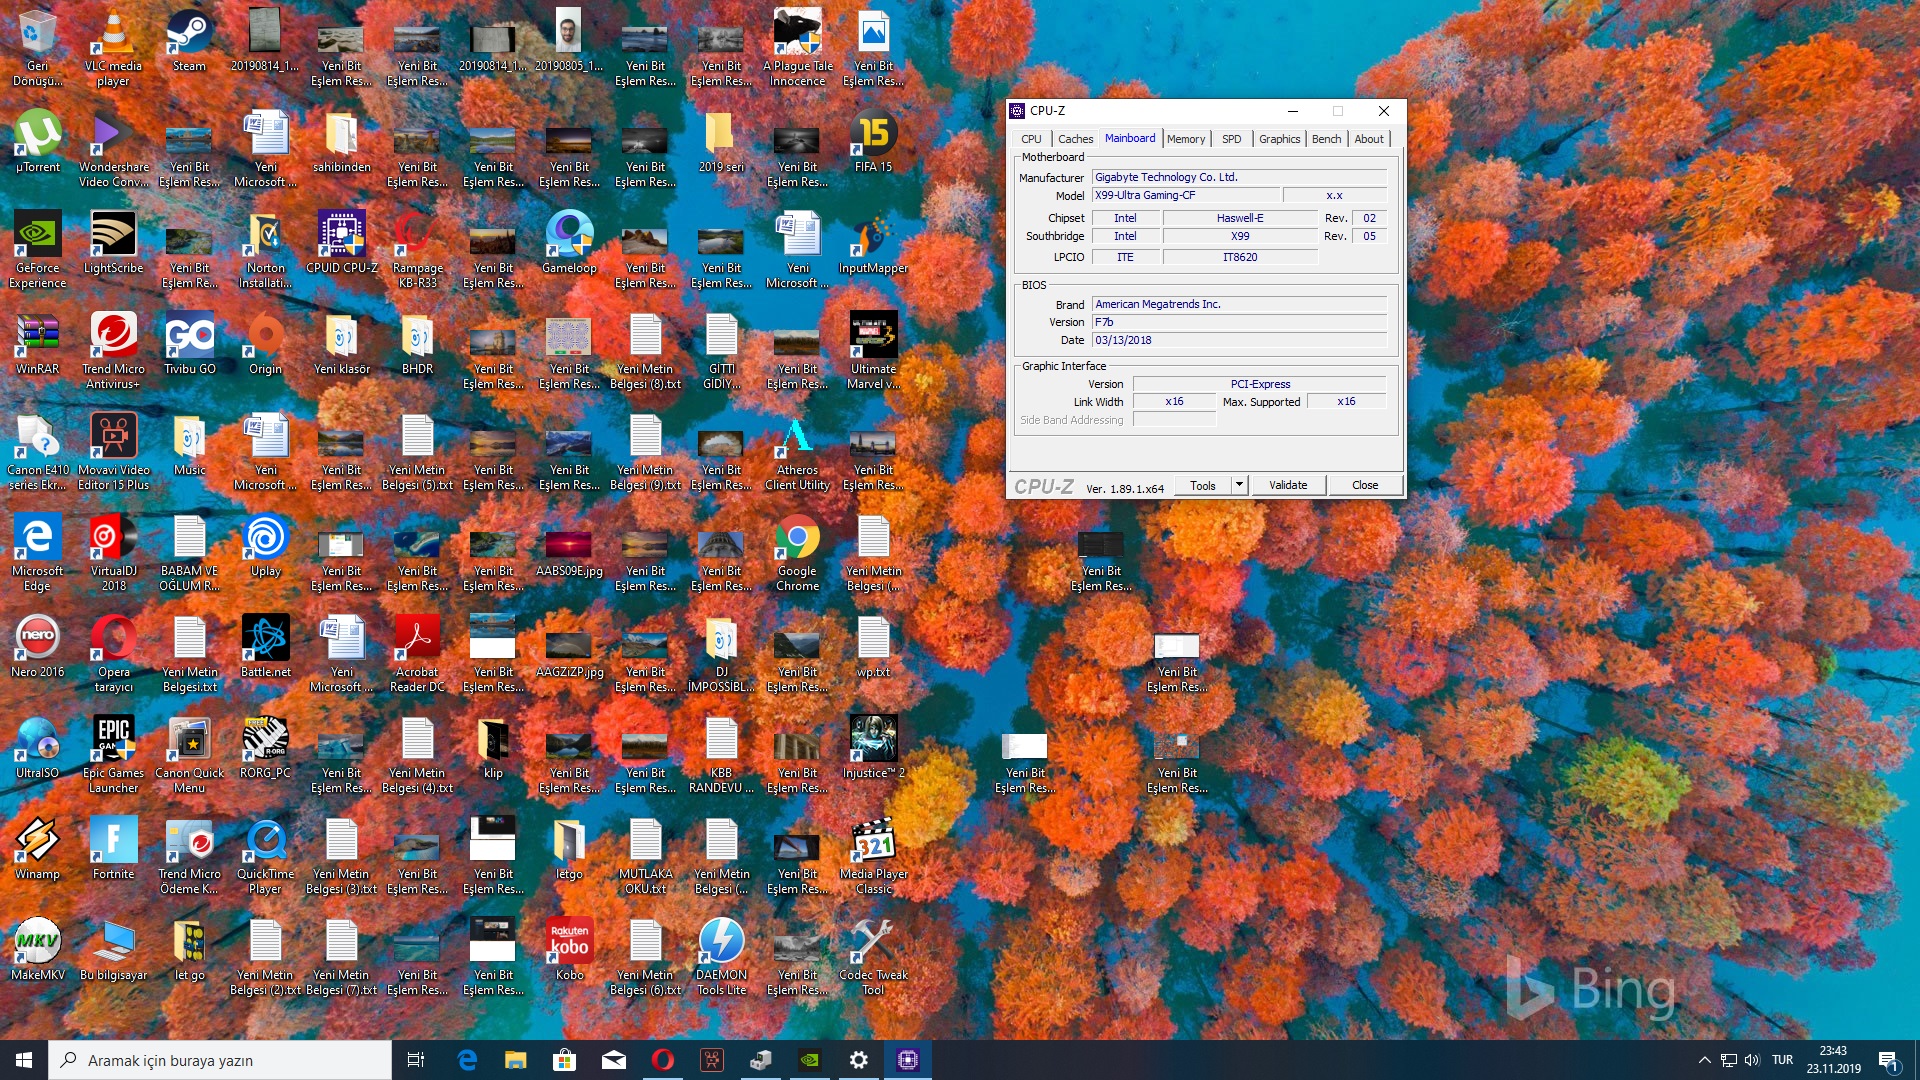This screenshot has height=1080, width=1920.
Task: Switch to the Memory tab
Action: click(x=1185, y=139)
